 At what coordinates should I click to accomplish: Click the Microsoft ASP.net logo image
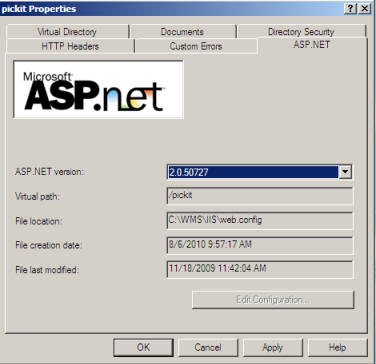pos(98,89)
